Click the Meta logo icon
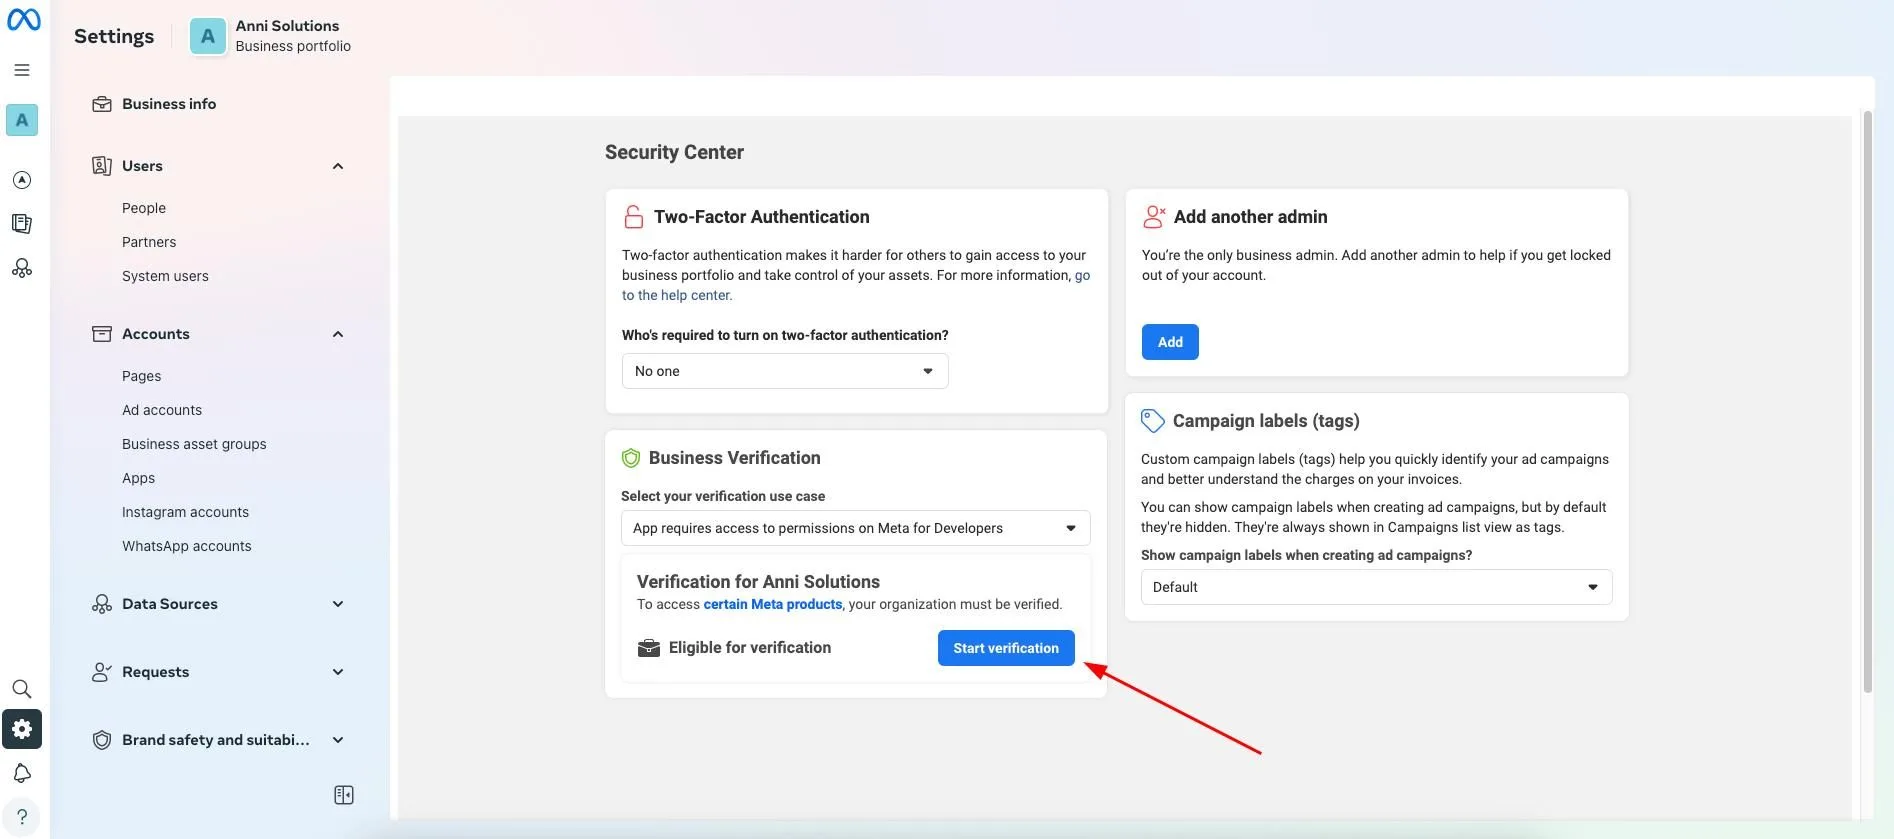Screen dimensions: 1894x839 pos(24,20)
